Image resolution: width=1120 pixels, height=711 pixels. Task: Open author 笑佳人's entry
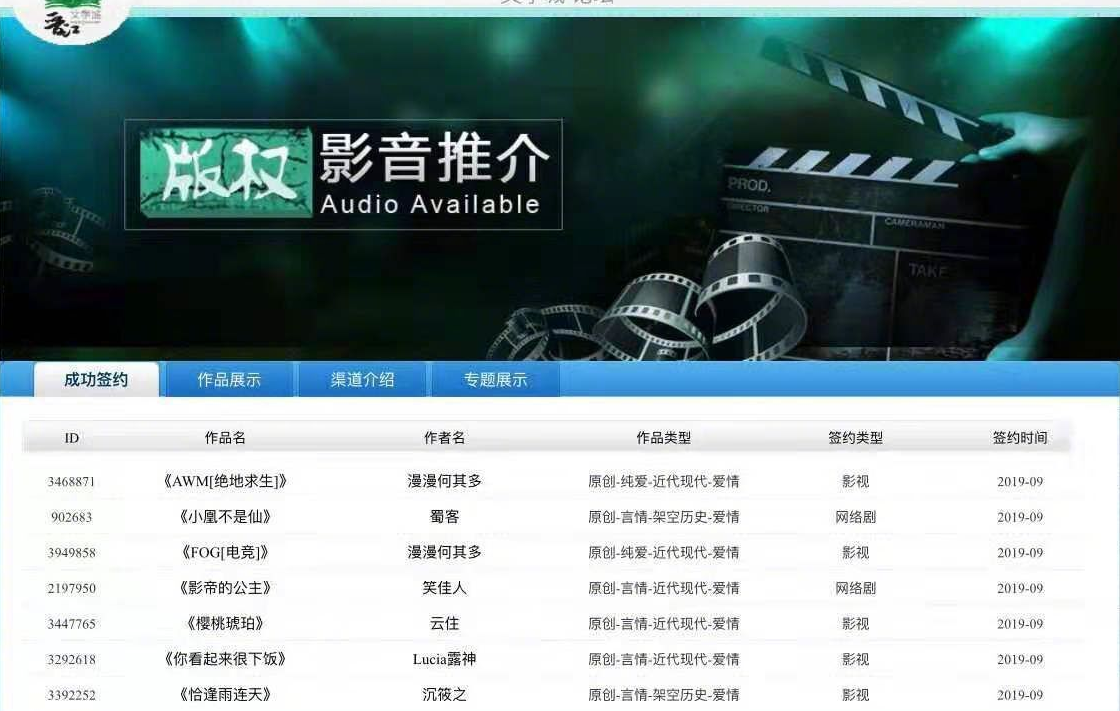point(444,588)
